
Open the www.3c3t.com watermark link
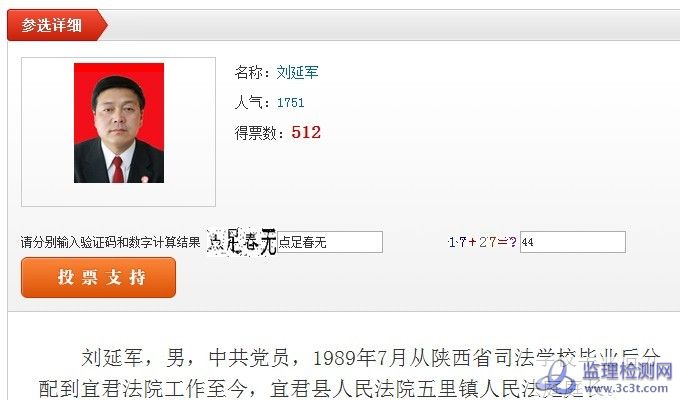627,388
